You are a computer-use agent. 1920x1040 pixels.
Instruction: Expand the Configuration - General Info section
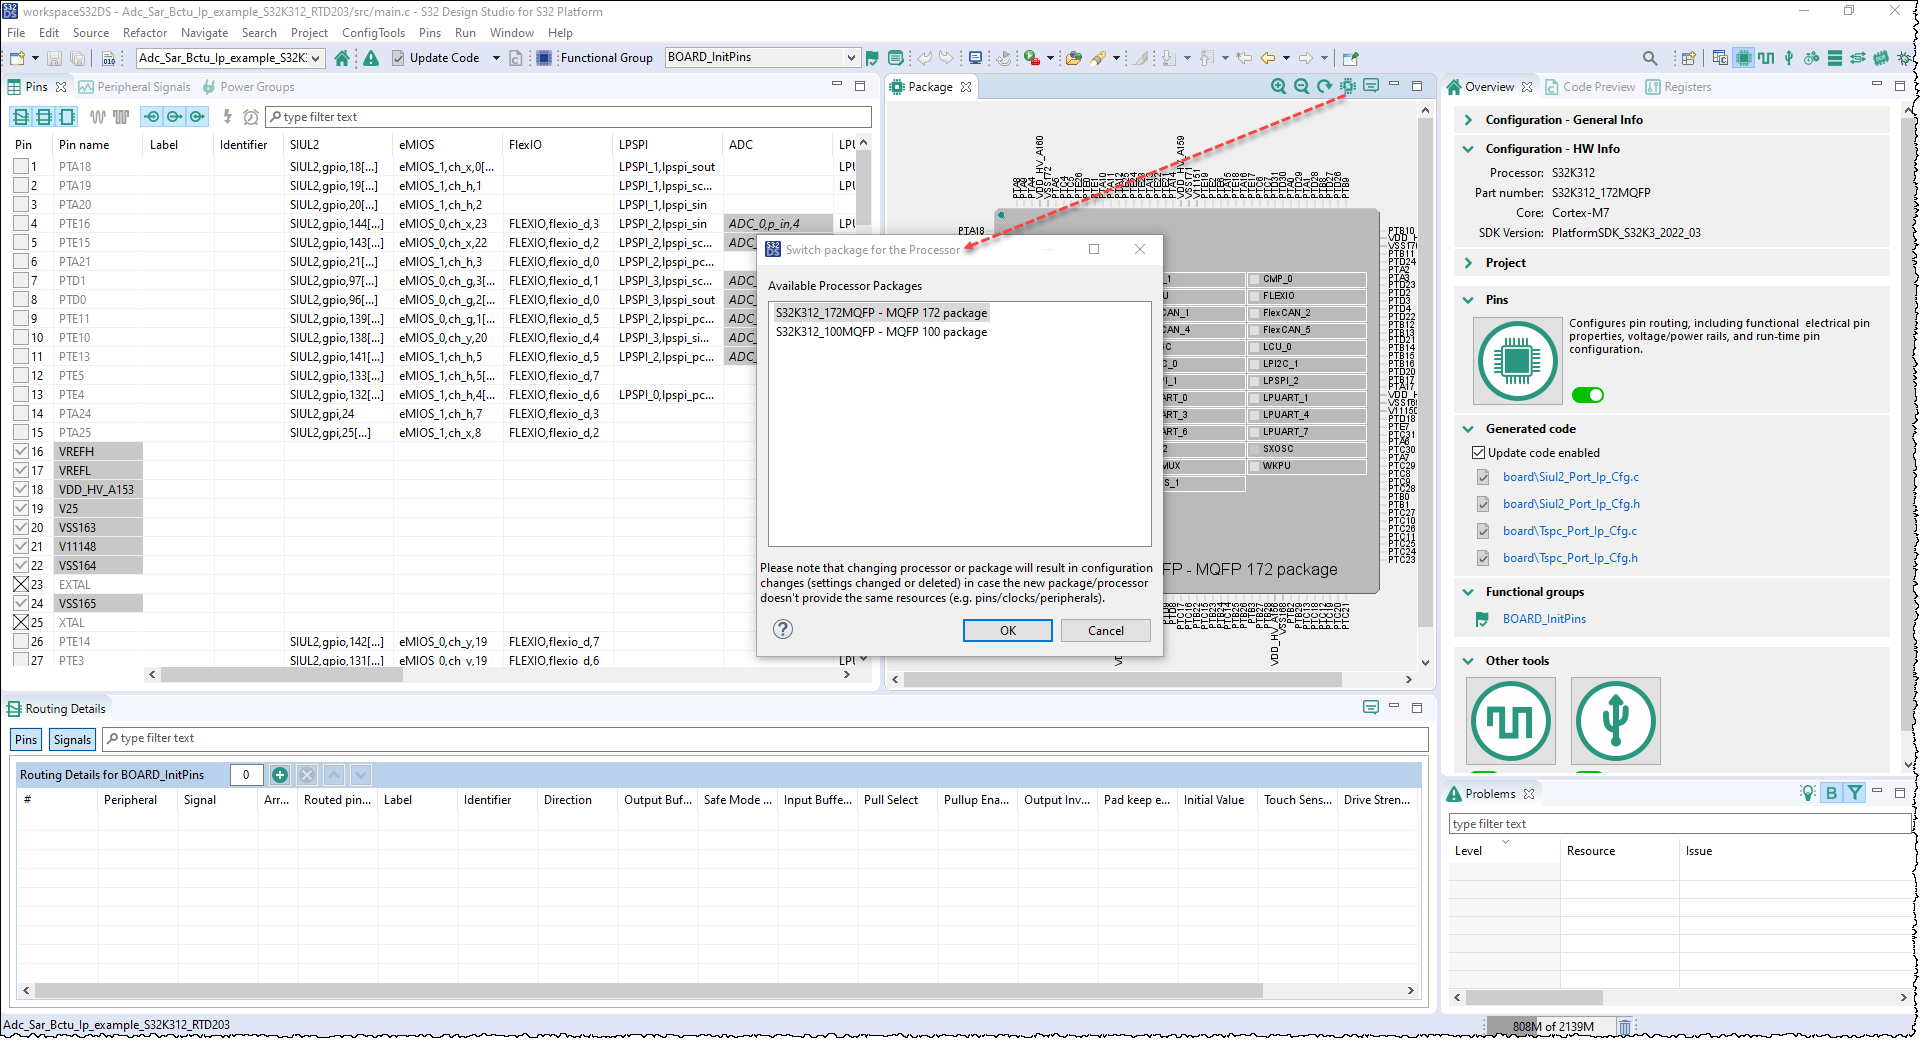pyautogui.click(x=1467, y=119)
